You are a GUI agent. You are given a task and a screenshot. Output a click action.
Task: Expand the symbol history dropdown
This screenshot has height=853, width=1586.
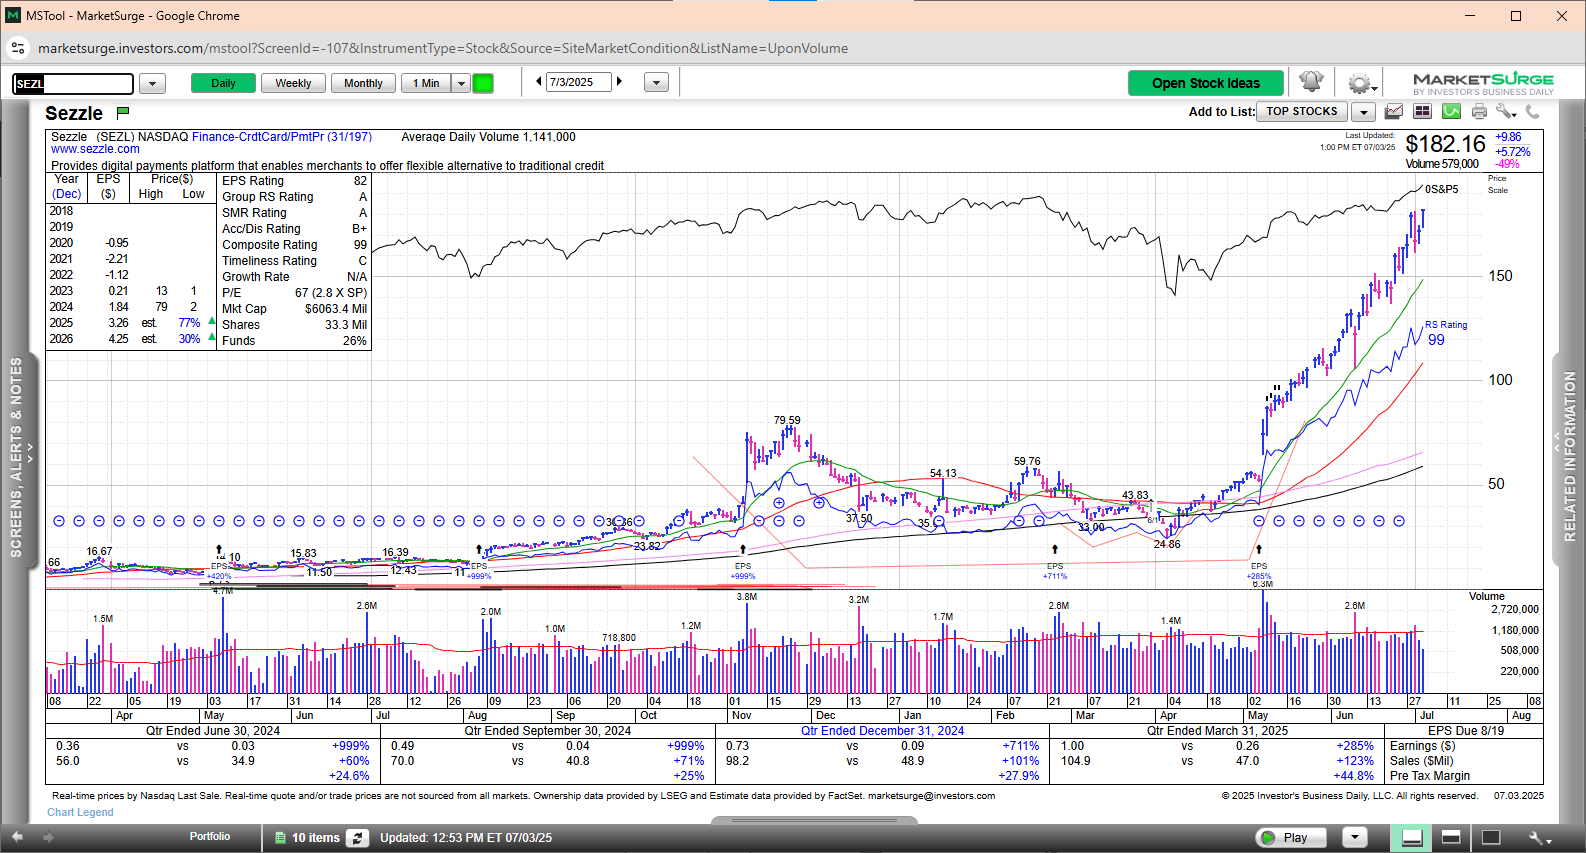(x=152, y=83)
